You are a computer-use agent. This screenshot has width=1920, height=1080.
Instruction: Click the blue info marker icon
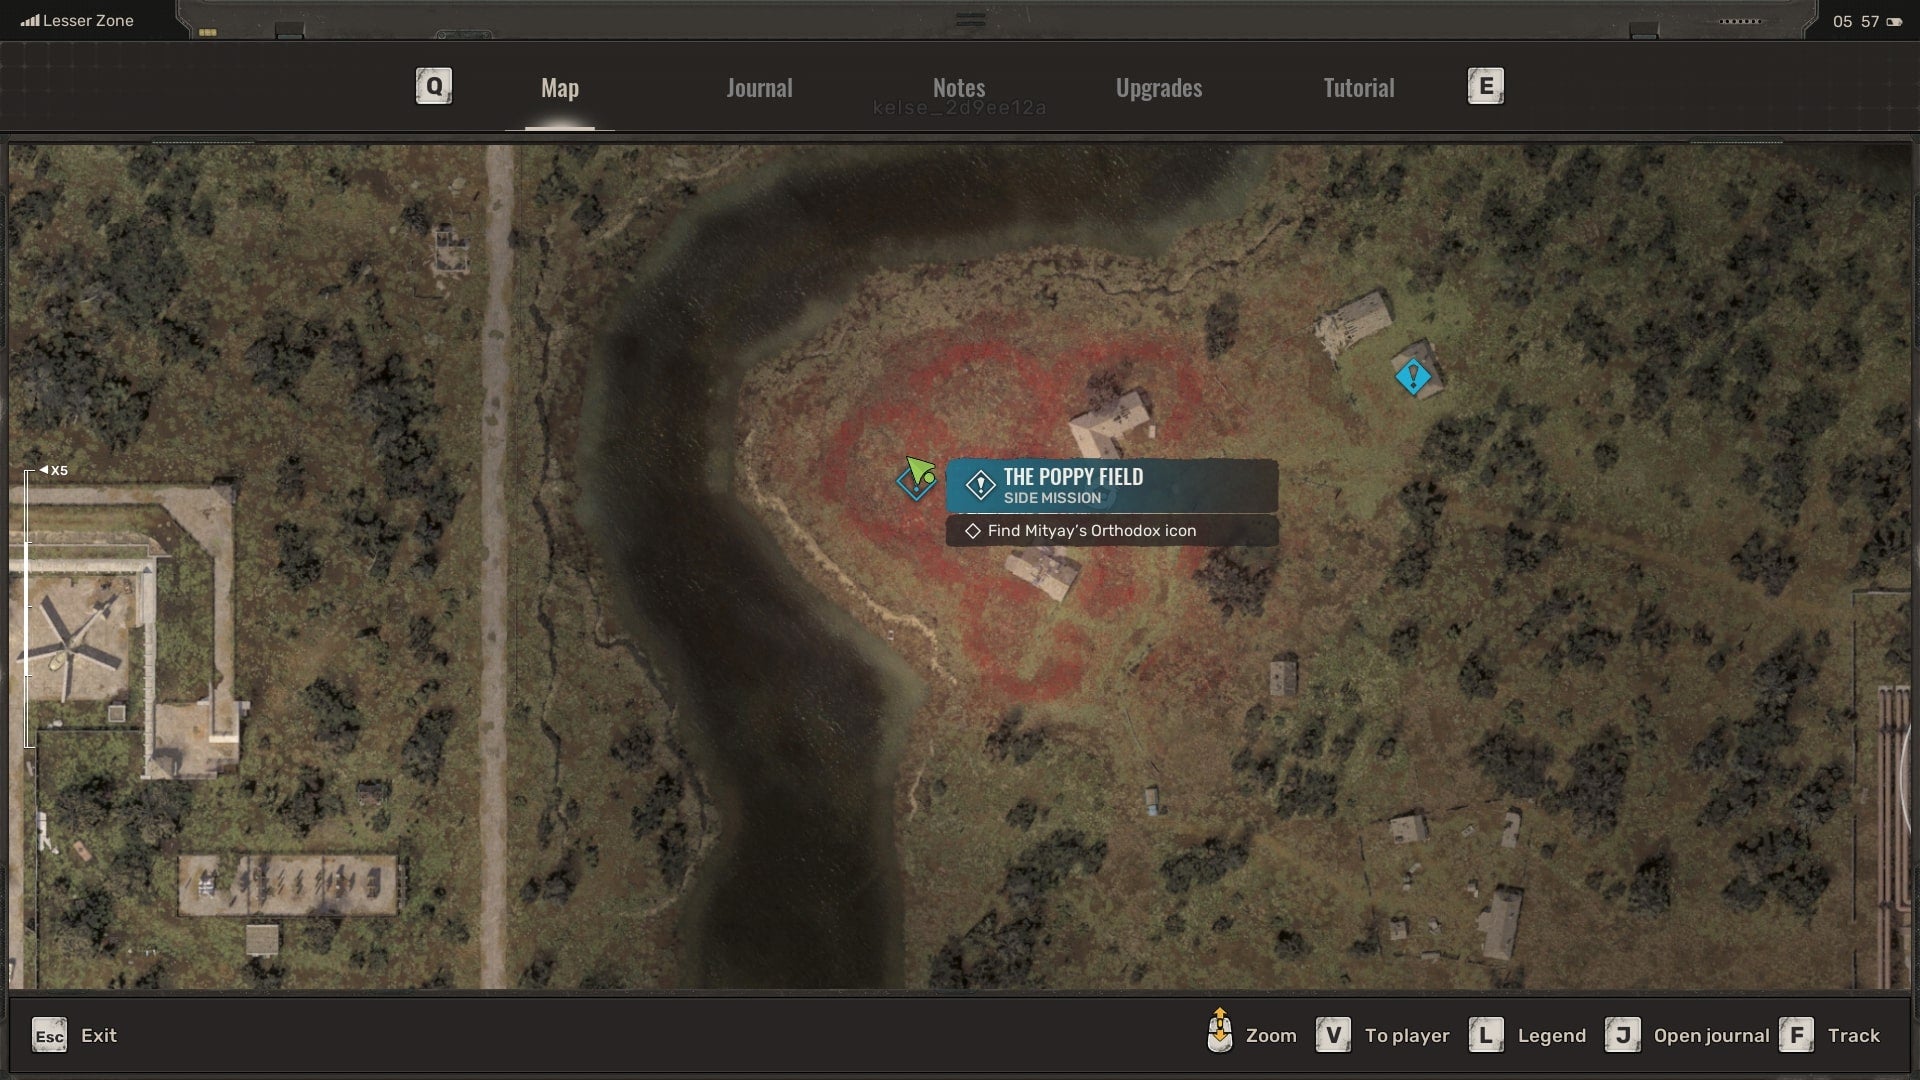[x=1412, y=376]
